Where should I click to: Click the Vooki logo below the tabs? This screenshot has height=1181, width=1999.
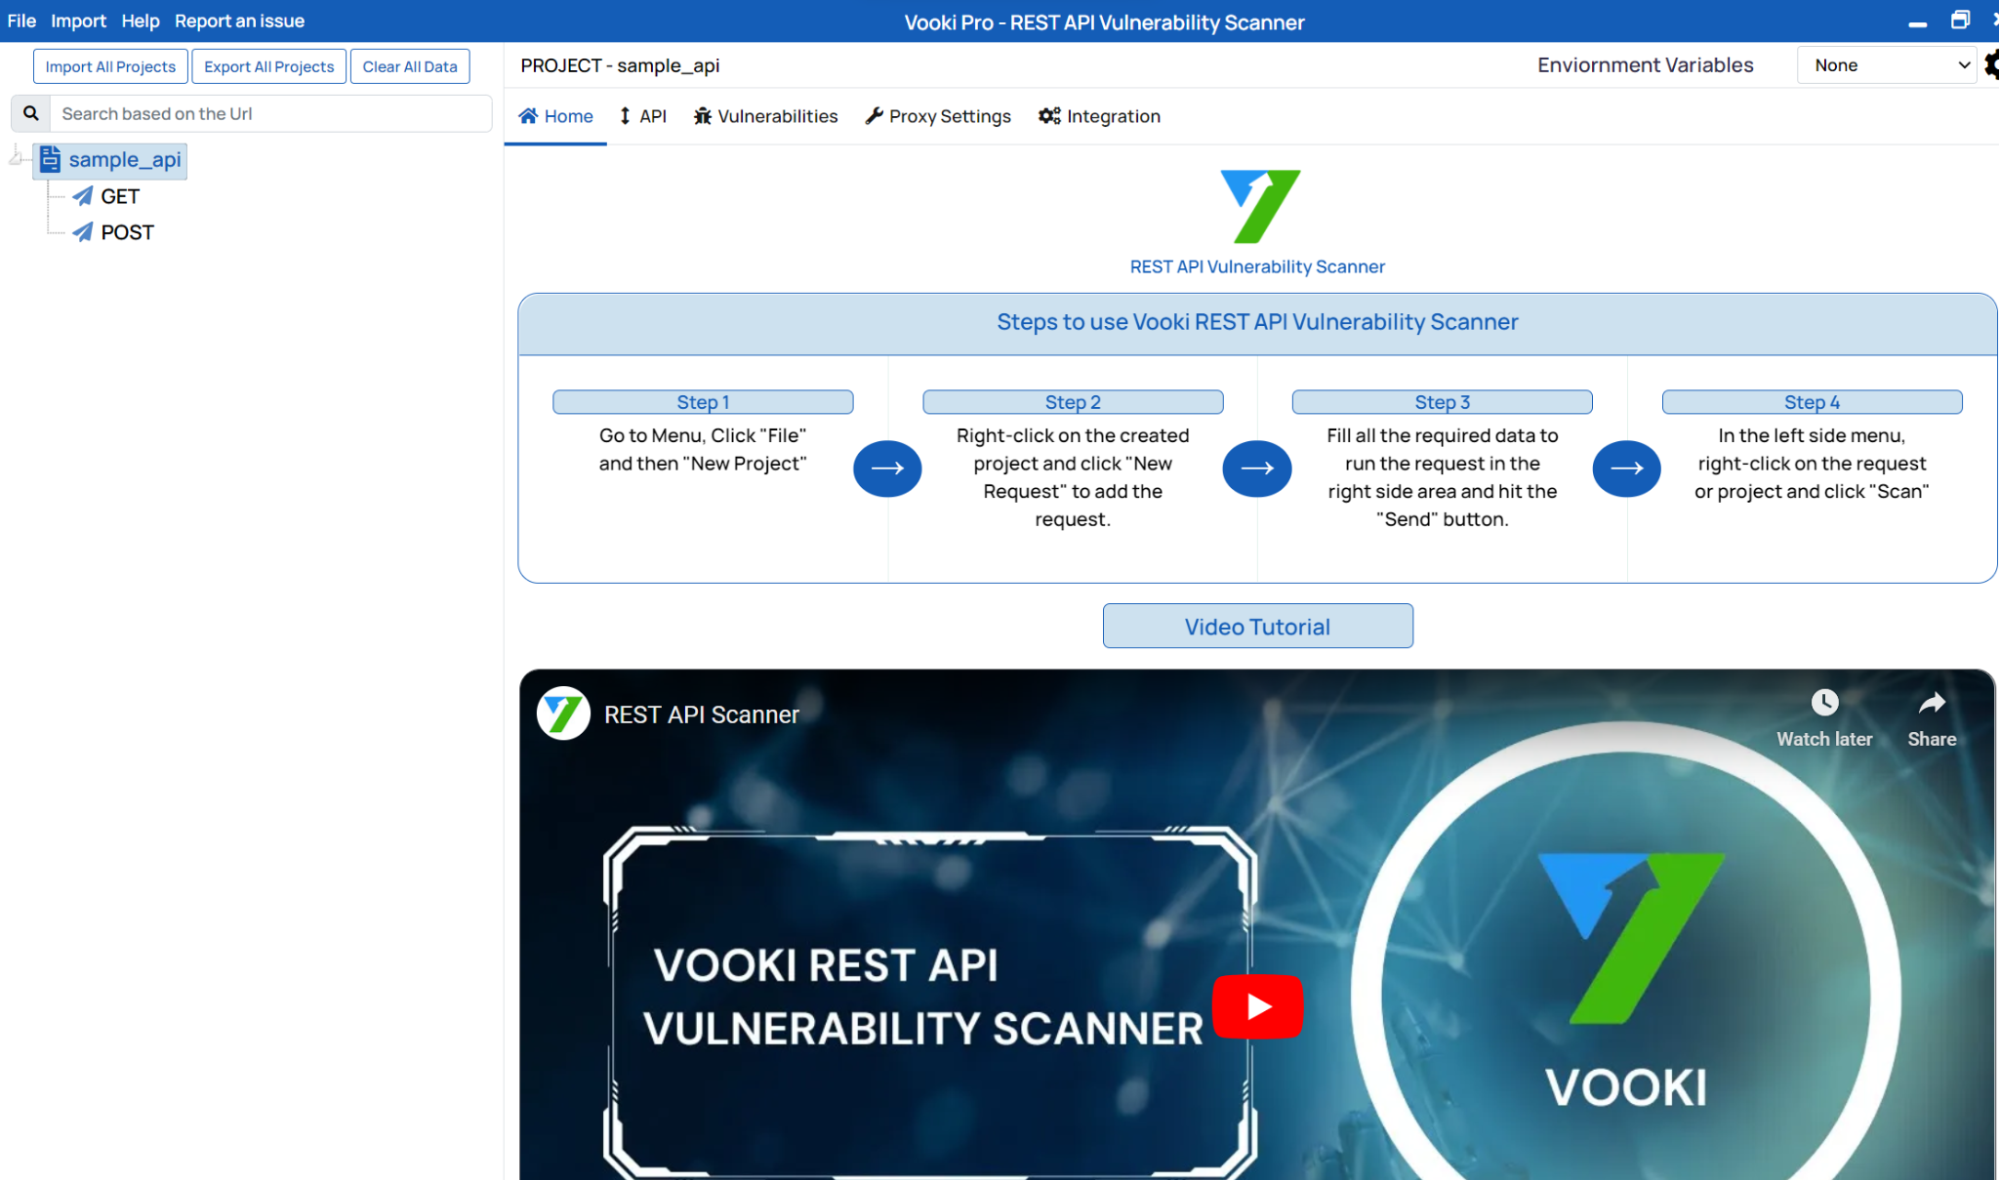[1260, 206]
